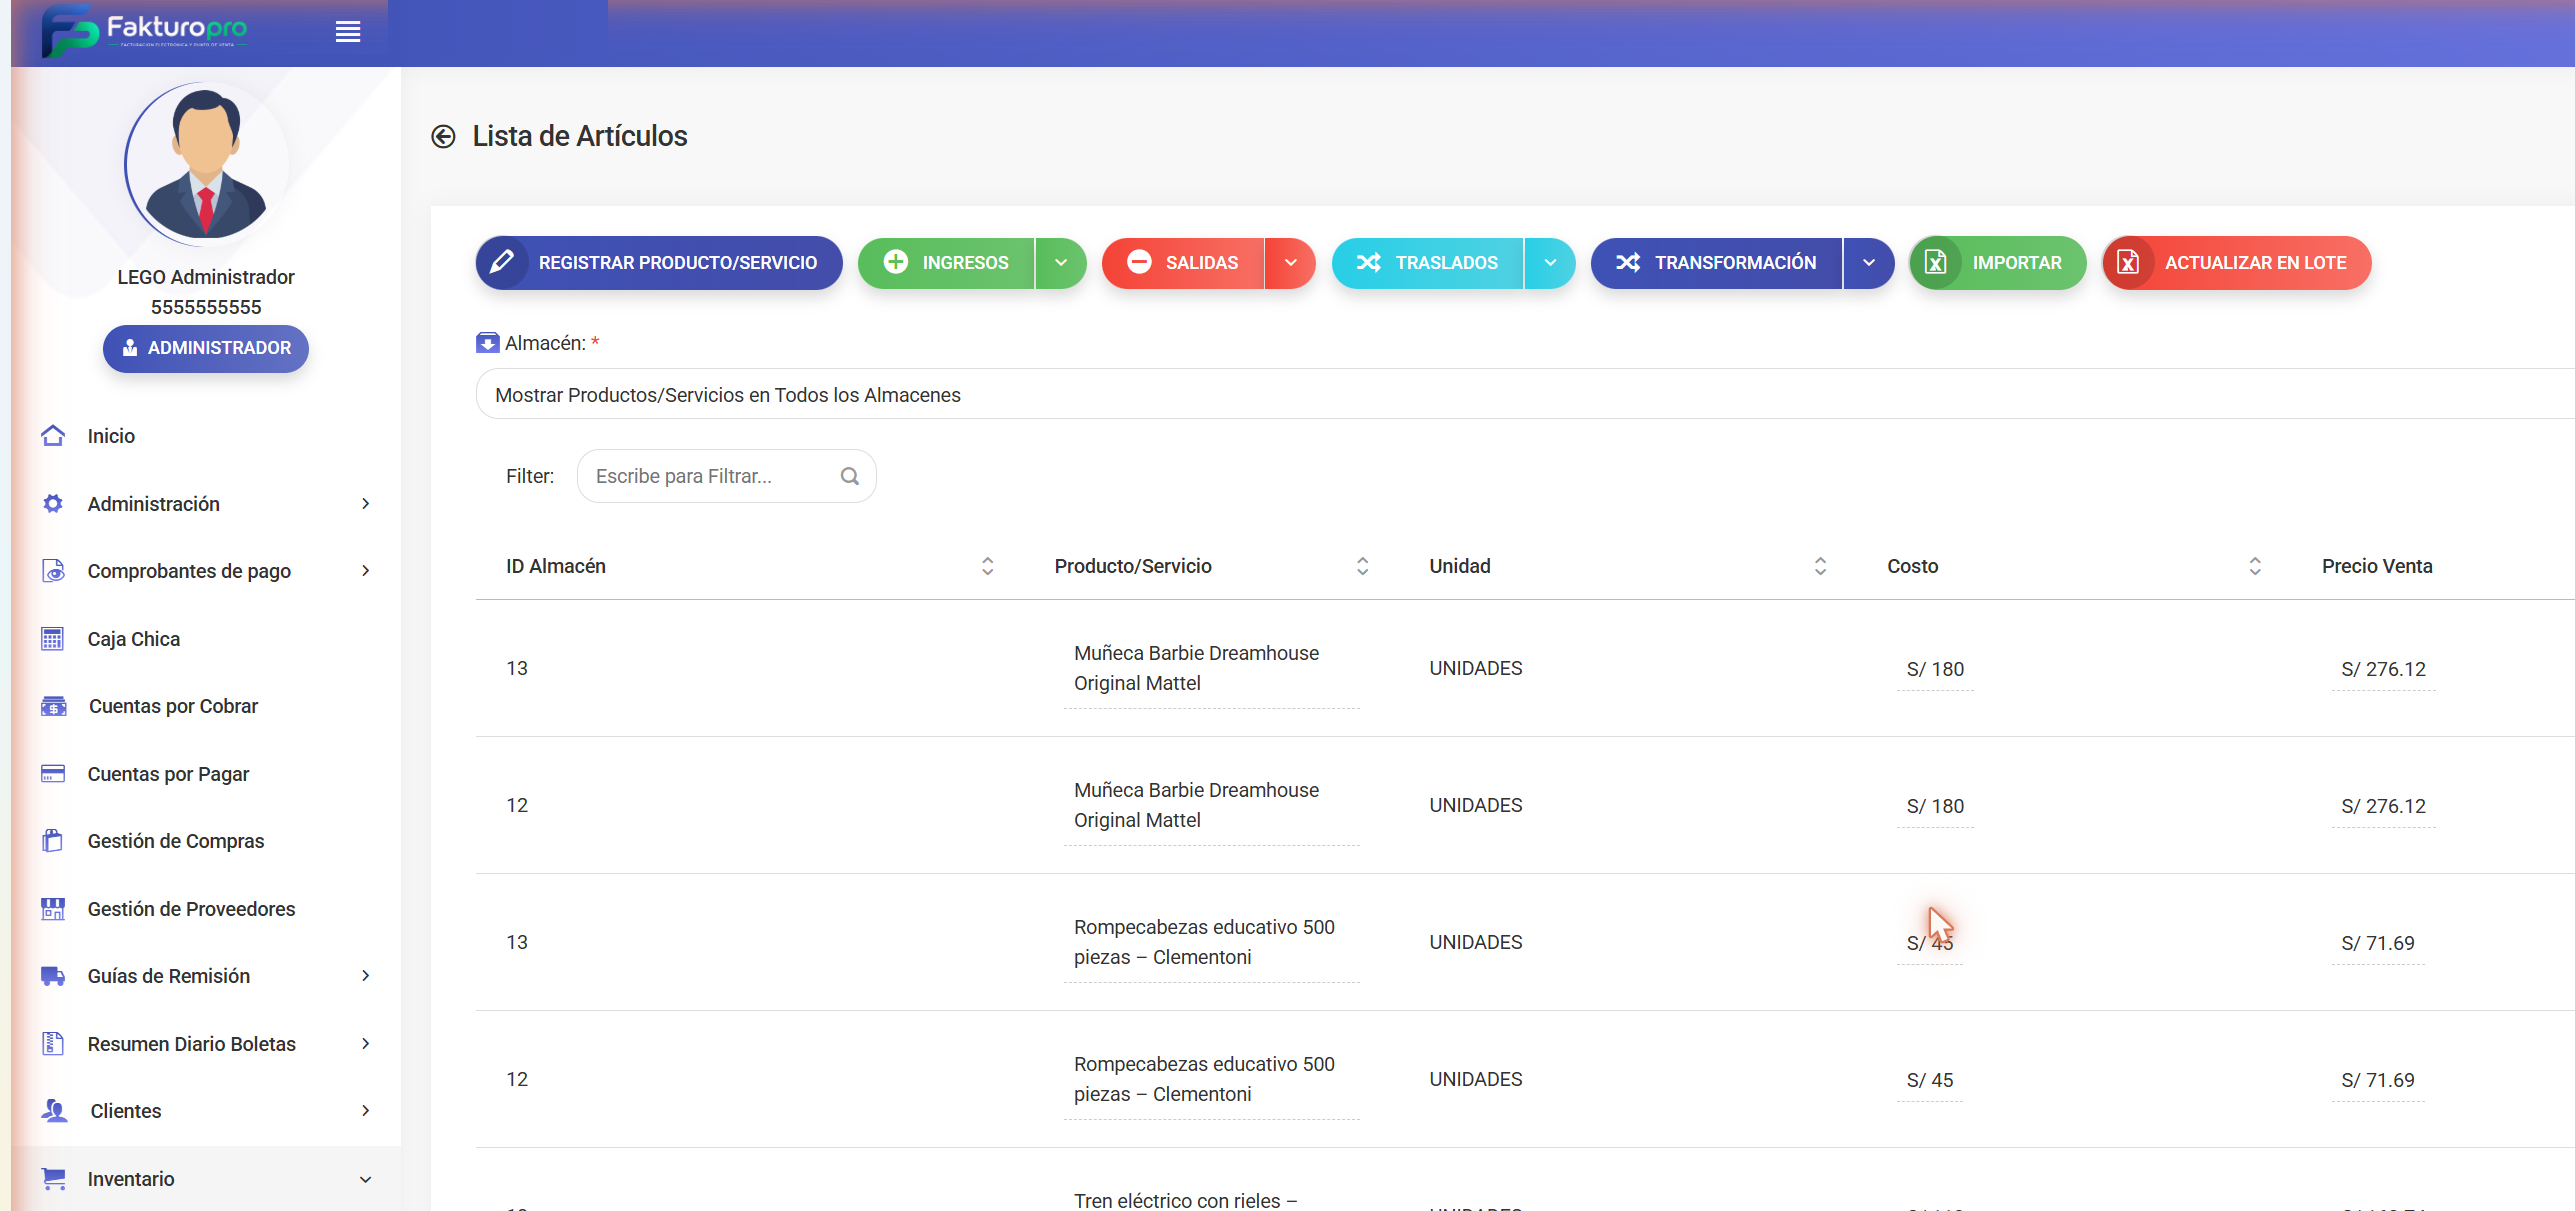Image resolution: width=2575 pixels, height=1211 pixels.
Task: Sort by the Producto/Servicio column arrows
Action: (x=1362, y=566)
